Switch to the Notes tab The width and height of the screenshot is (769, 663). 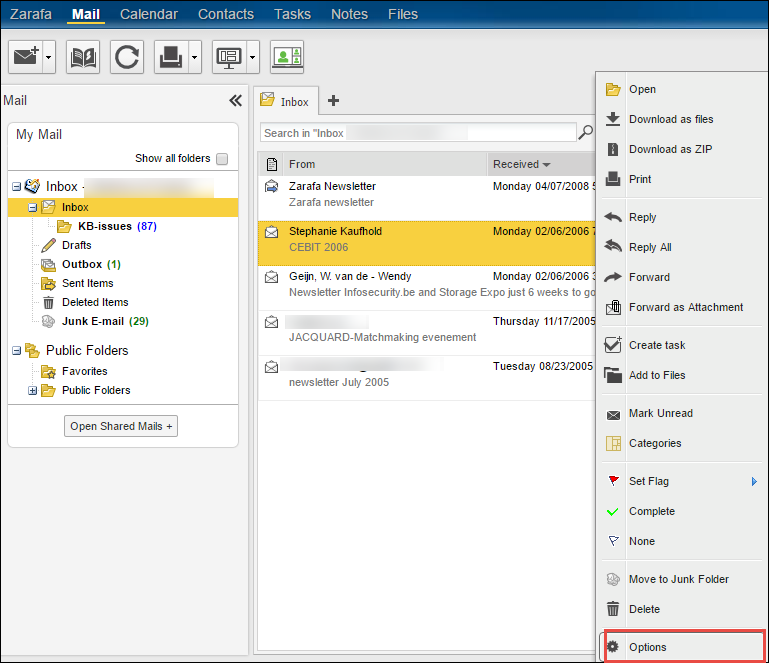tap(349, 14)
